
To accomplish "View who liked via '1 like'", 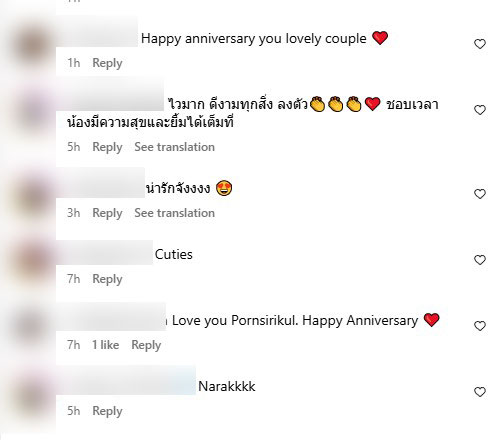I will pyautogui.click(x=105, y=345).
